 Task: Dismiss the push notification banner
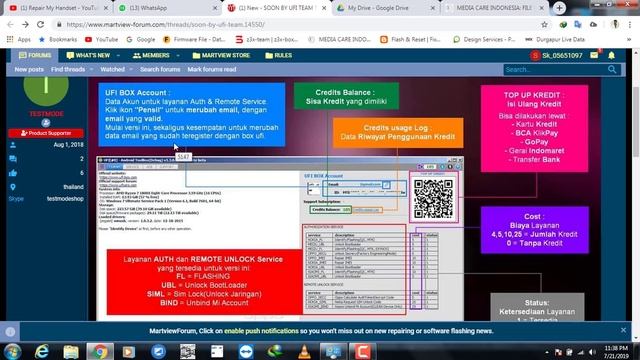(623, 330)
